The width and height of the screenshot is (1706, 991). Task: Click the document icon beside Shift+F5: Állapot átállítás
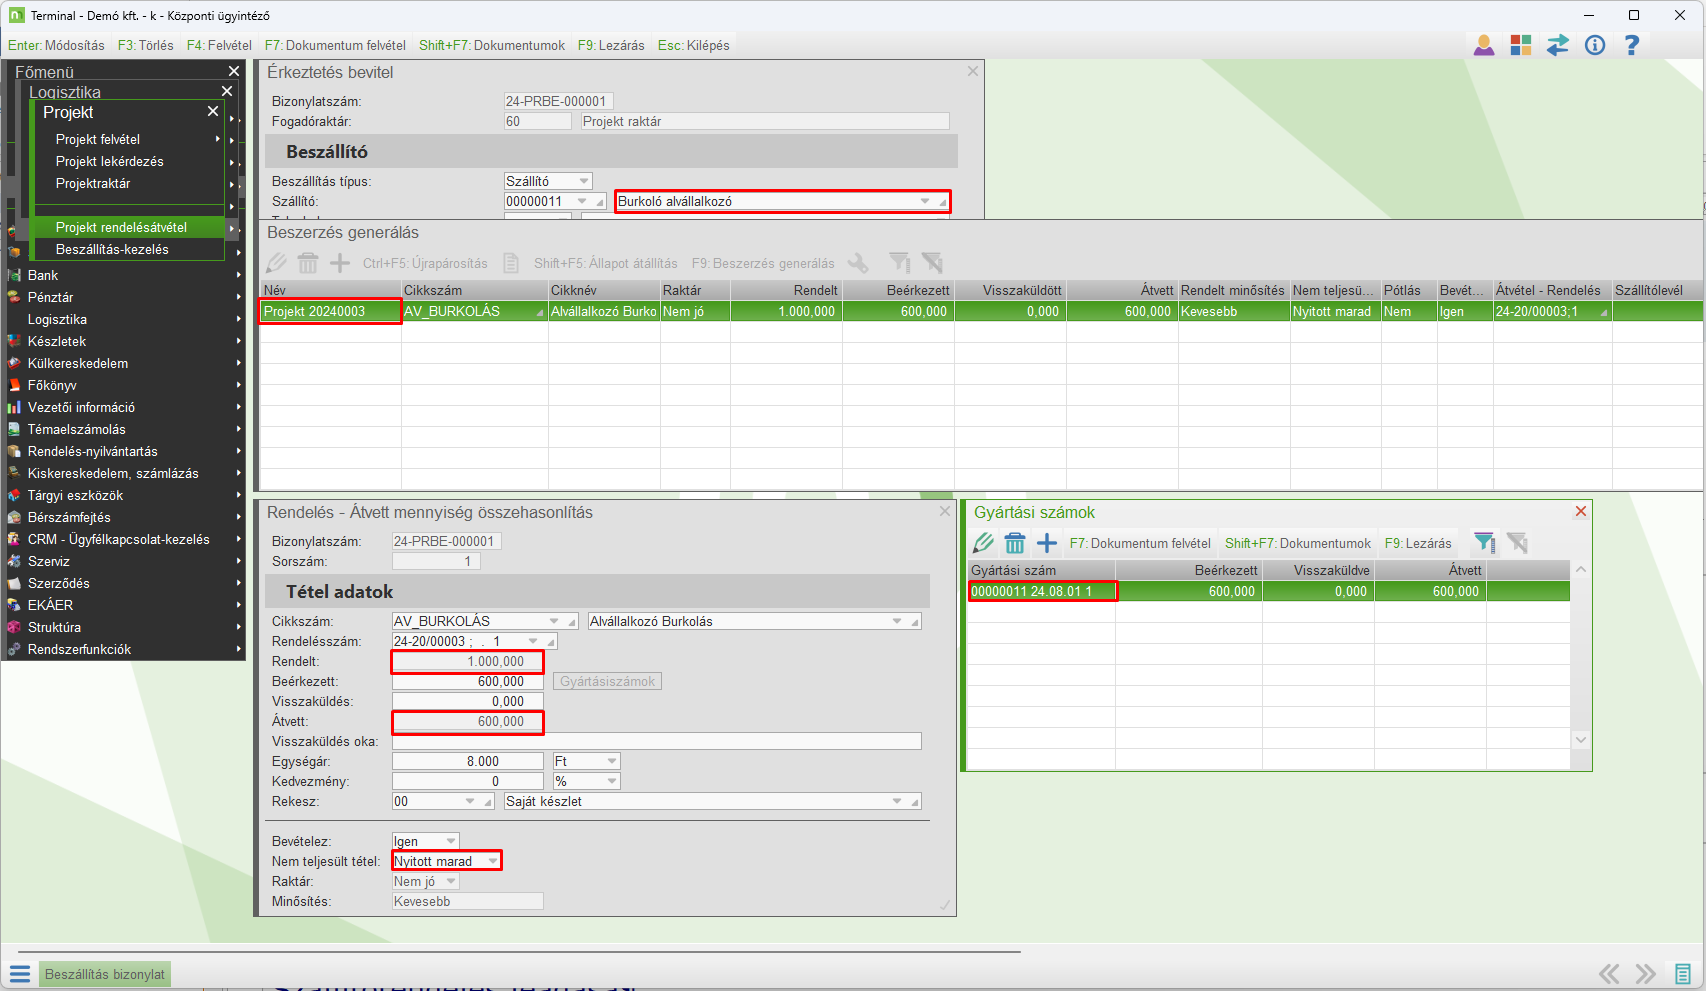(511, 263)
